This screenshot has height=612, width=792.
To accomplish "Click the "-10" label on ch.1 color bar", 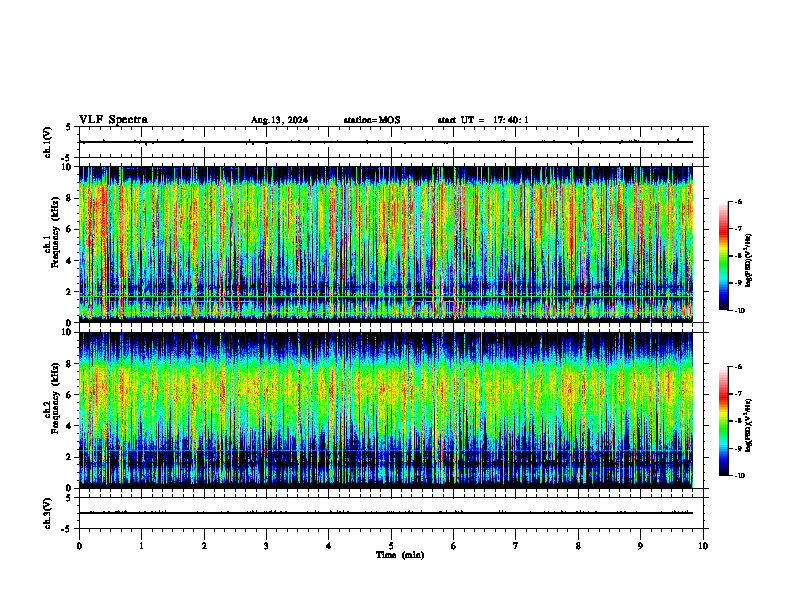I will pos(739,311).
